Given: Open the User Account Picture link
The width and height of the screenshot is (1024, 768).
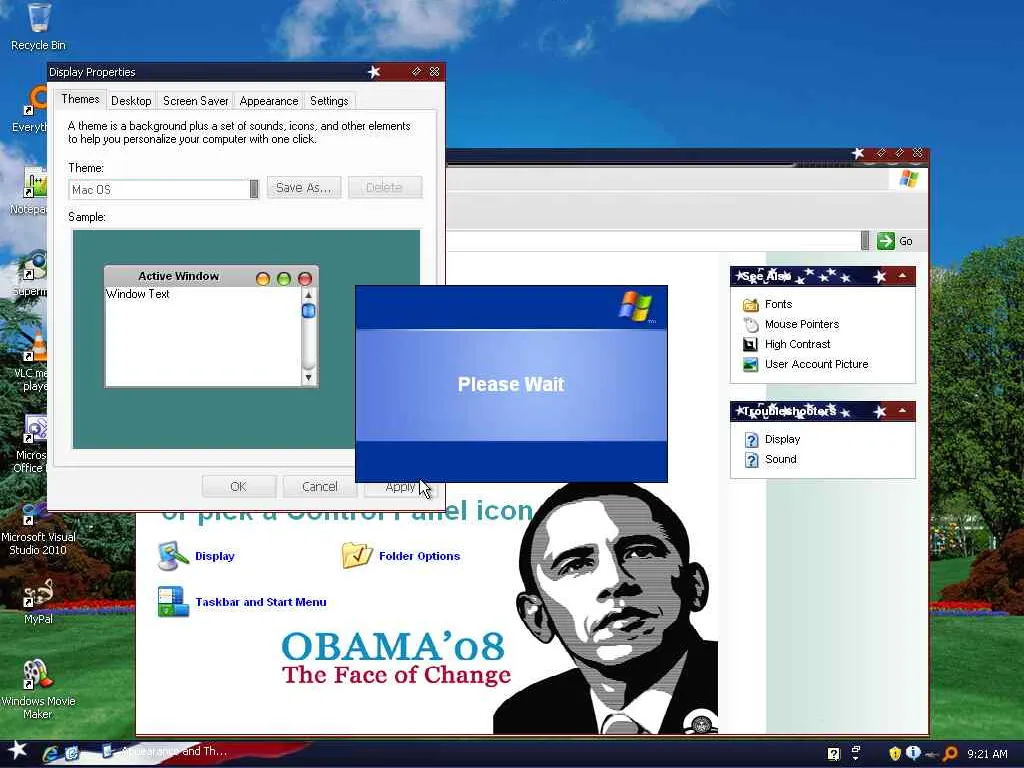Looking at the screenshot, I should click(x=816, y=364).
